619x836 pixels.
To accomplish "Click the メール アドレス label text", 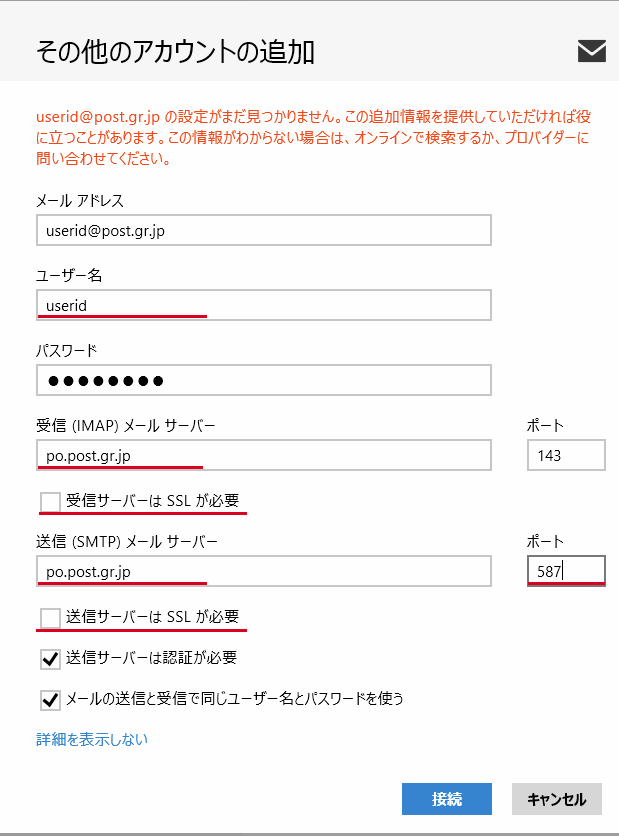I will tap(80, 201).
